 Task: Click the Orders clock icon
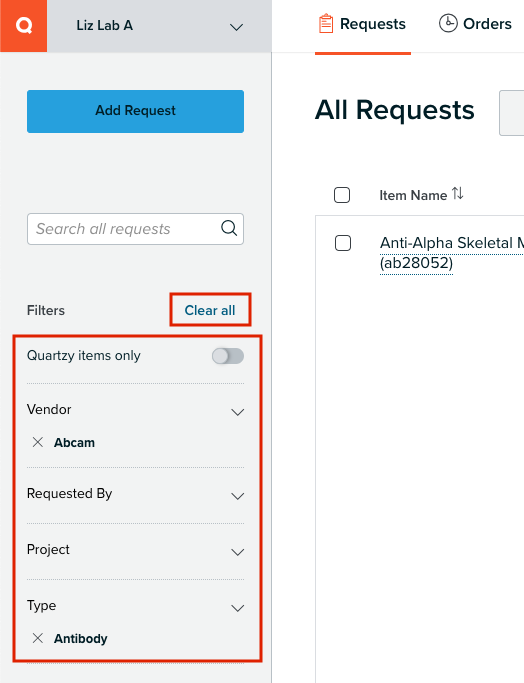[448, 24]
